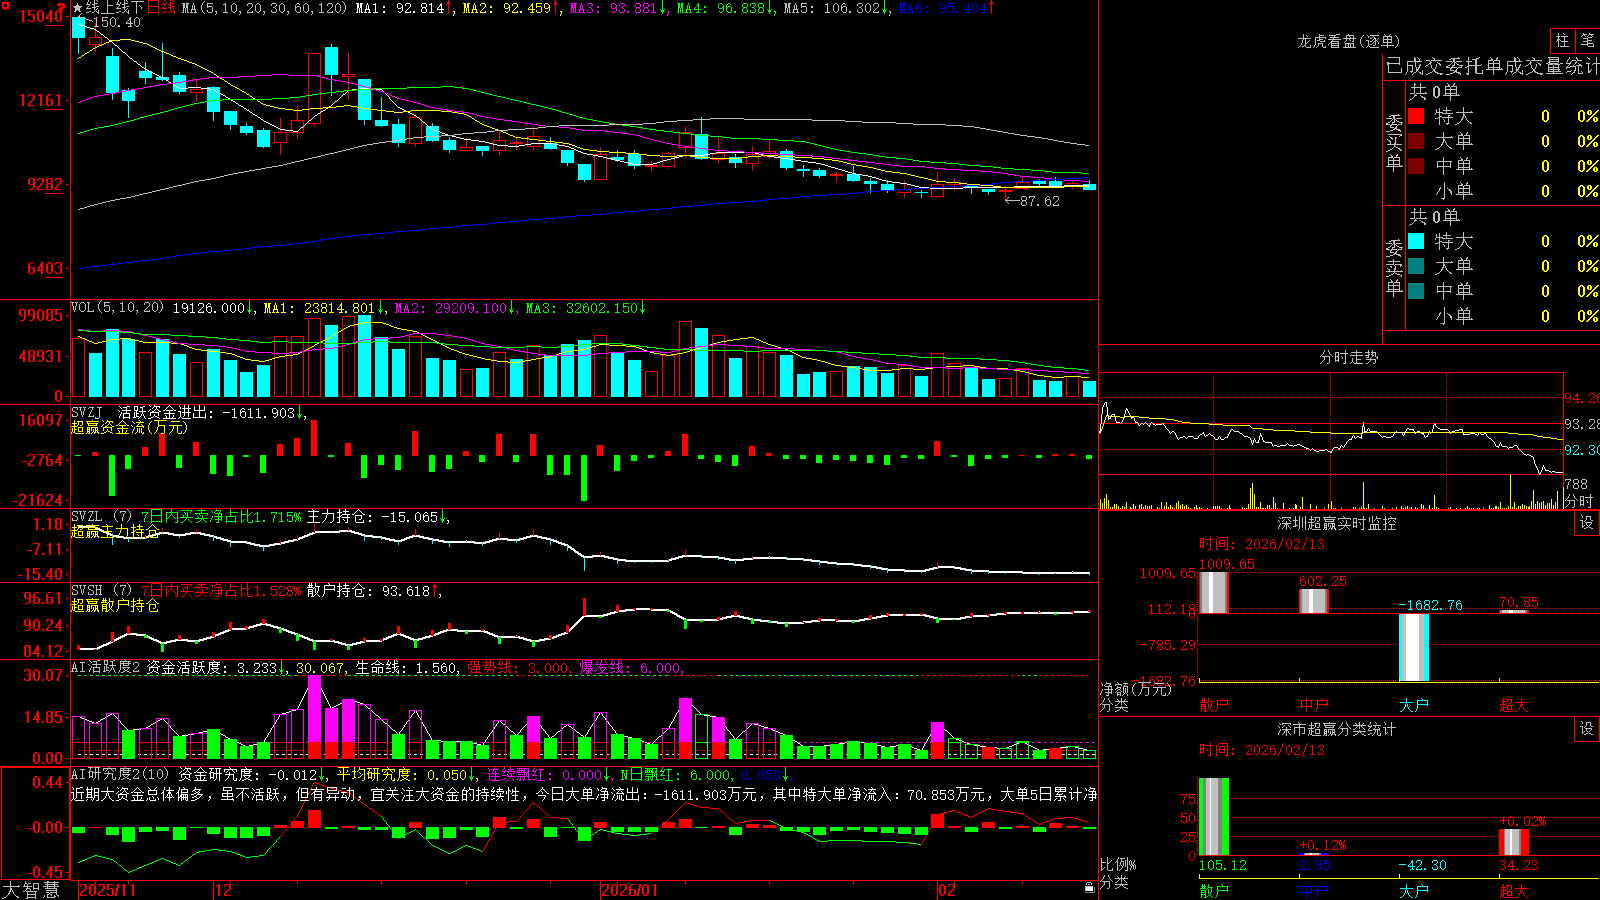Click 散户持仓: 93.618 value
1600x900 pixels.
[x=372, y=591]
